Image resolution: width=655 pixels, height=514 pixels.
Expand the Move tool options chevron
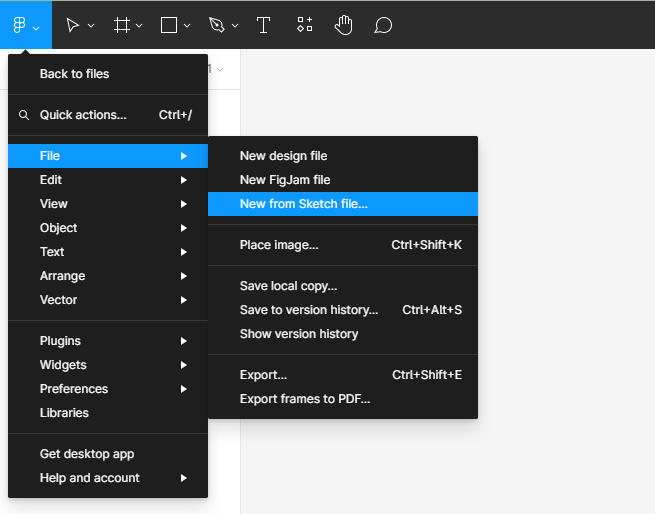pos(91,25)
